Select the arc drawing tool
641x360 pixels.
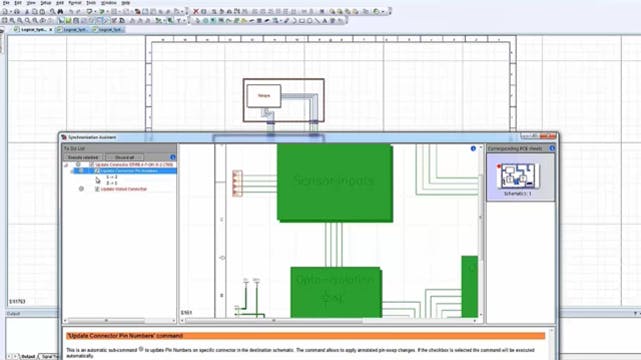(294, 20)
